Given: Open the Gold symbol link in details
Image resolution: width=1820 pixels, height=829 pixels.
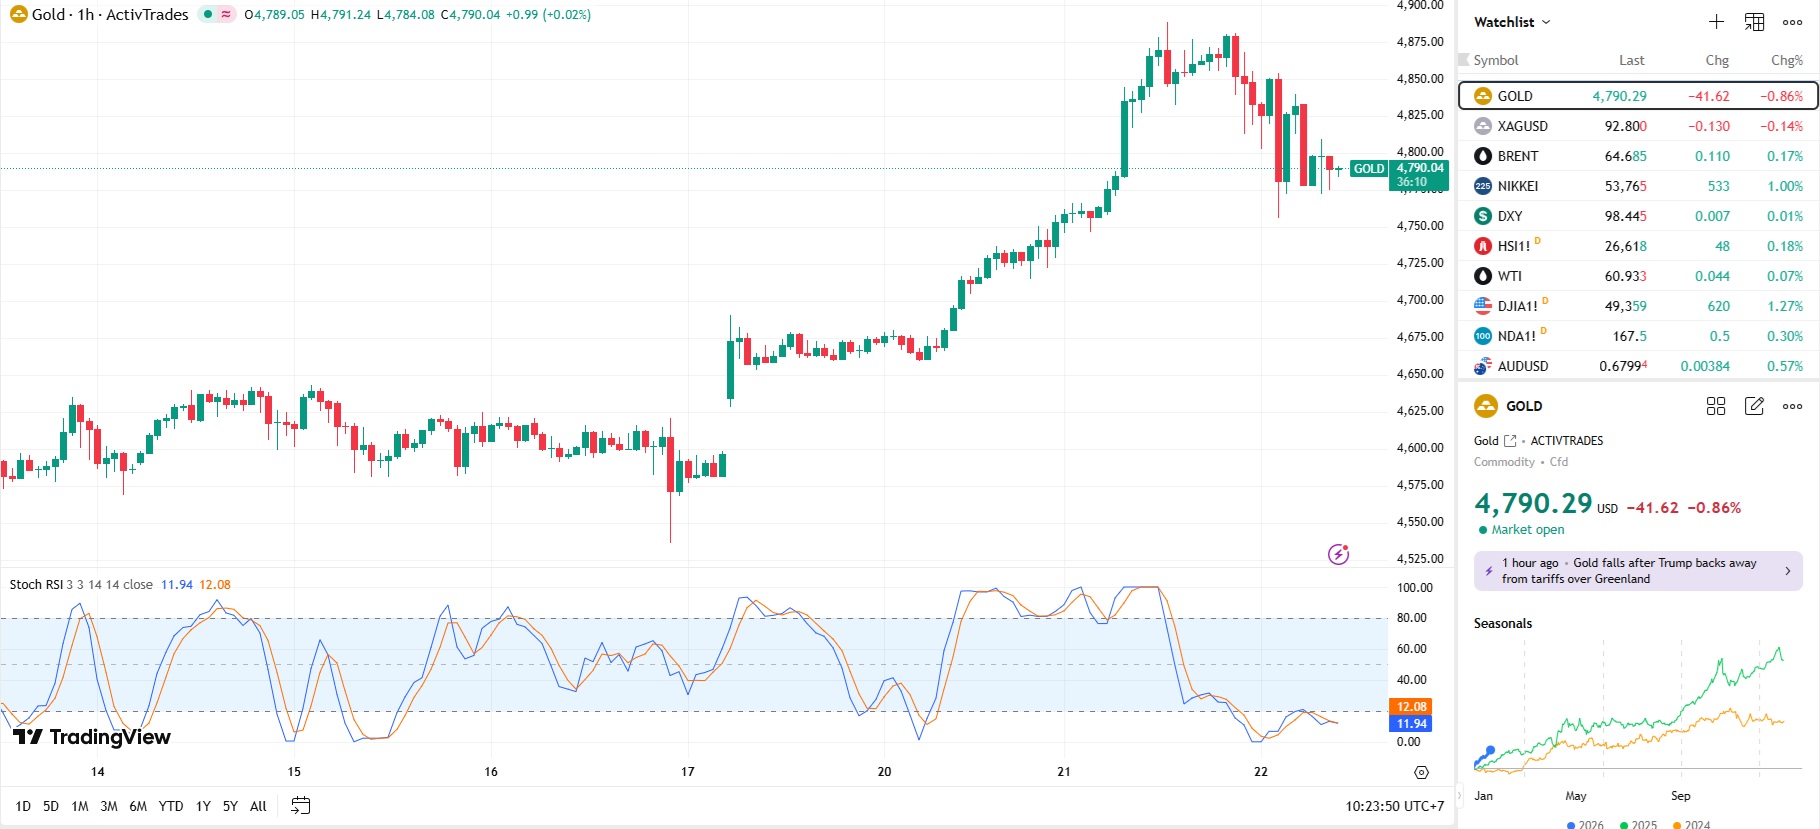Looking at the screenshot, I should tap(1510, 441).
